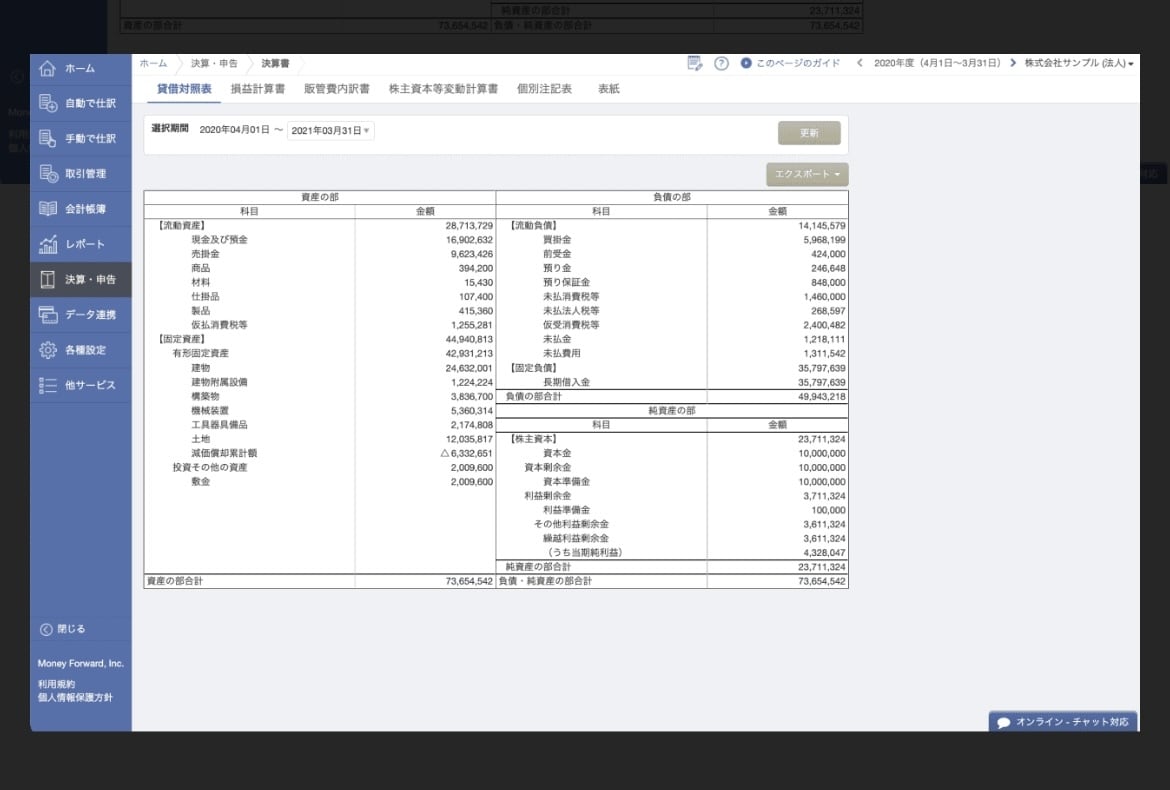Click the 長期借入金 row label
Screen dimensions: 1170x790
click(x=566, y=383)
